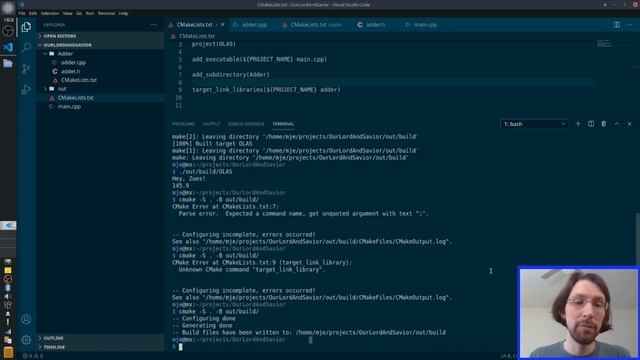Viewport: 640px width, 360px height.
Task: Open the Run menu
Action: pyautogui.click(x=90, y=13)
